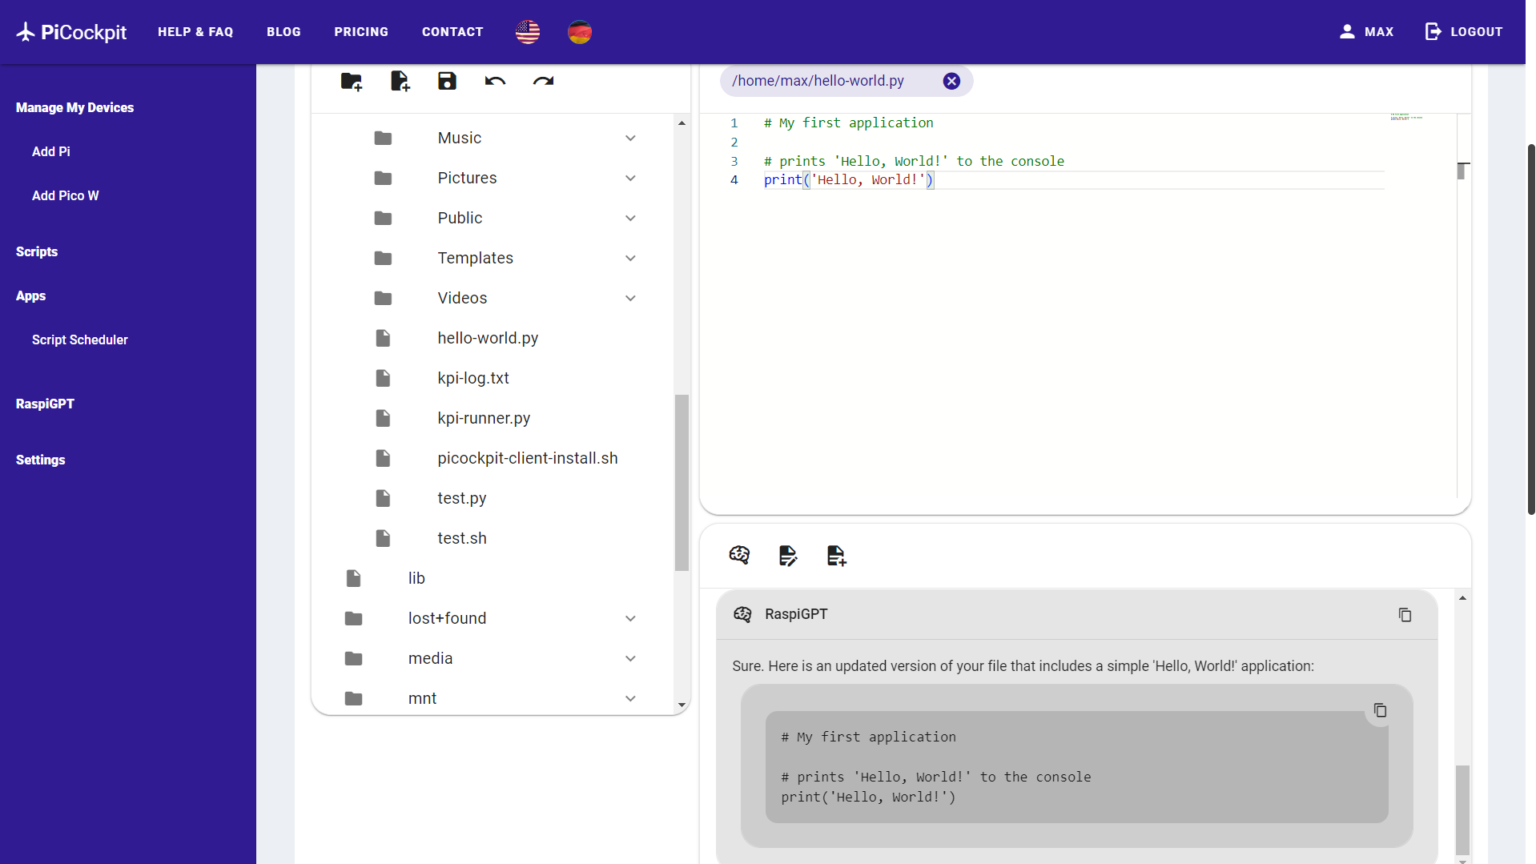This screenshot has width=1536, height=864.
Task: Select the kpi-runner.py file in the tree
Action: click(x=484, y=418)
